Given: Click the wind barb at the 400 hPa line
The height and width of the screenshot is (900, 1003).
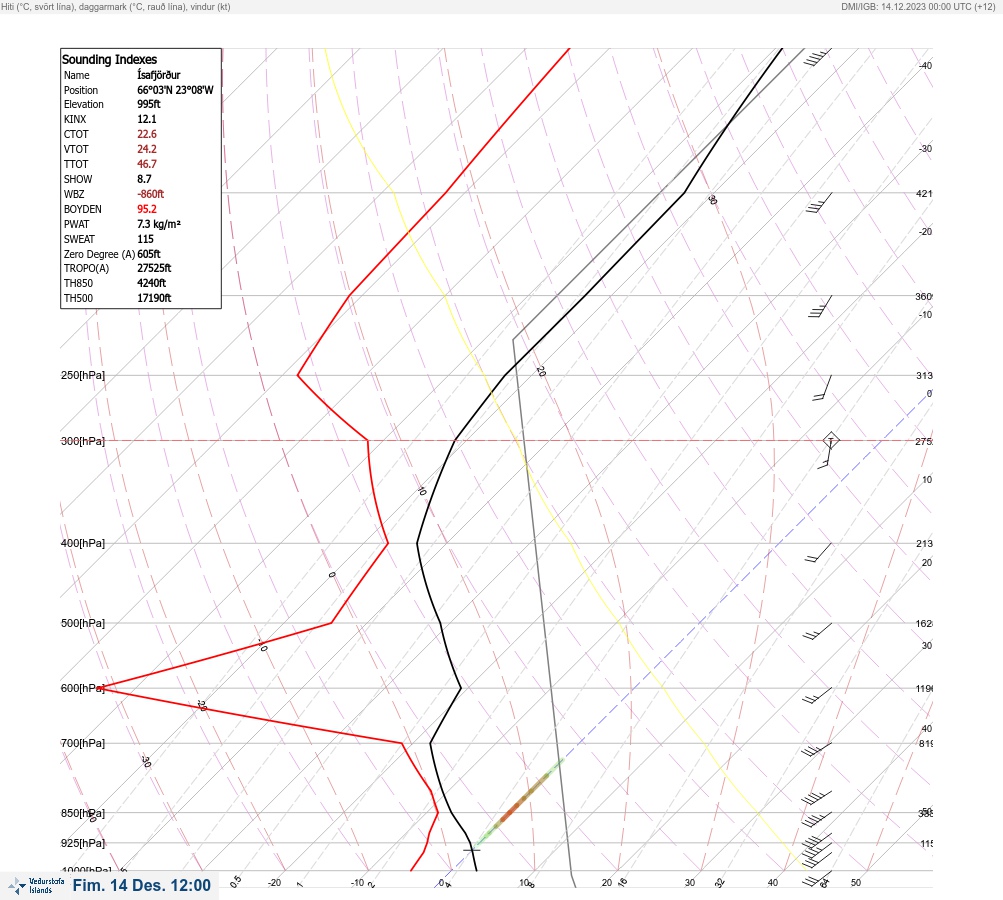Looking at the screenshot, I should click(818, 553).
